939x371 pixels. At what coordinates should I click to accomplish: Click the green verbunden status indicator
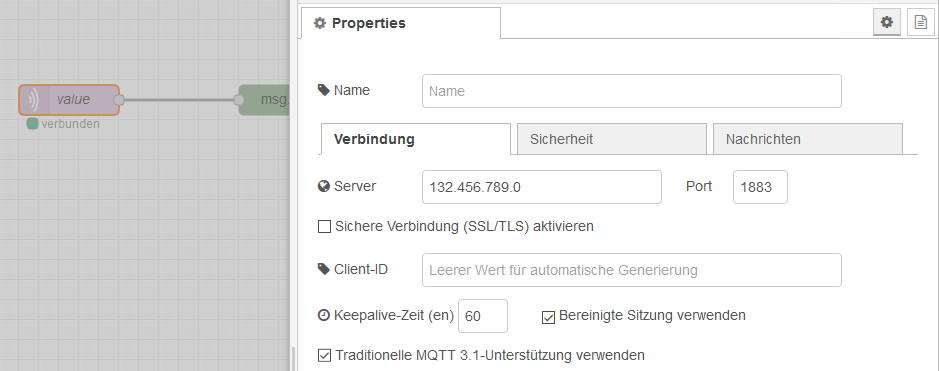32,124
